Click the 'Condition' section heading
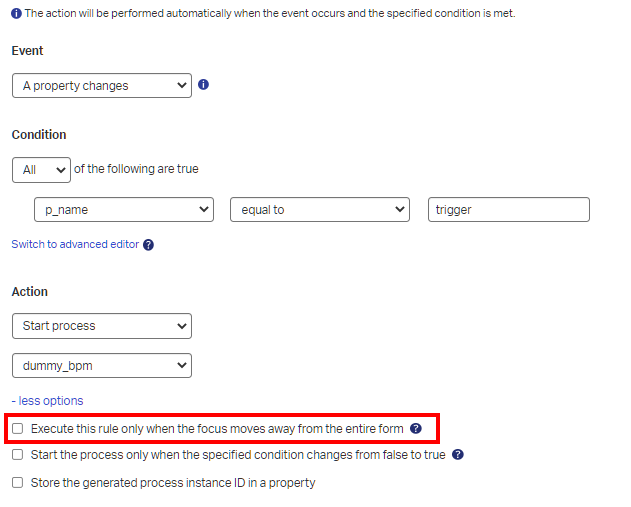This screenshot has width=631, height=507. tap(39, 135)
